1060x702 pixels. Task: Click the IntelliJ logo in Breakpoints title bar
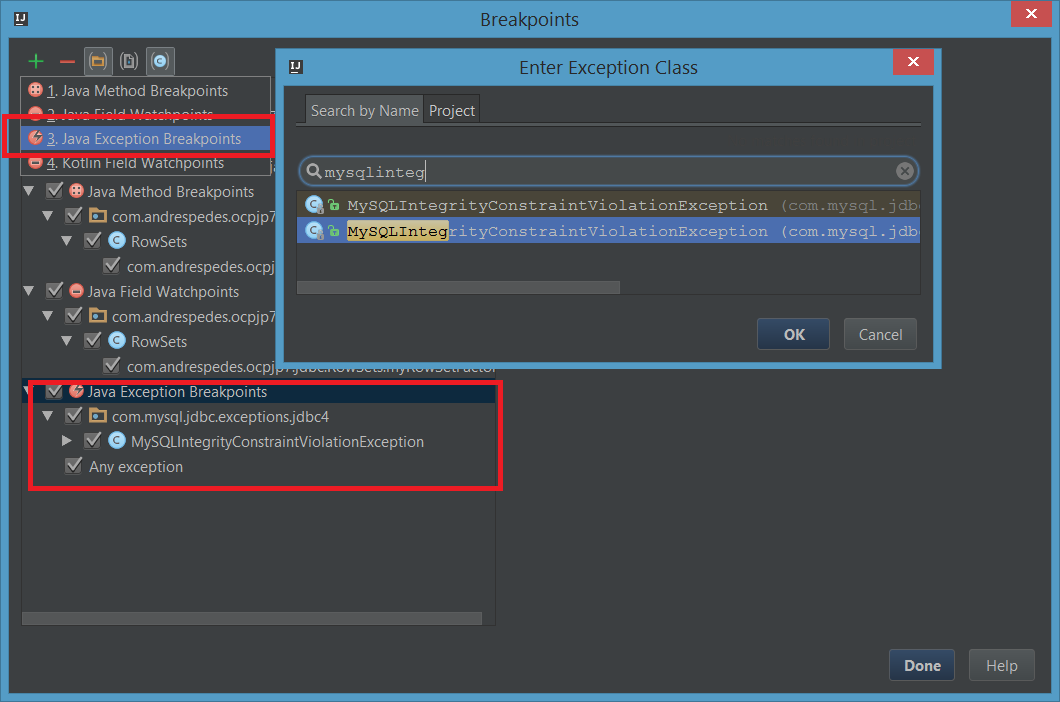(21, 19)
